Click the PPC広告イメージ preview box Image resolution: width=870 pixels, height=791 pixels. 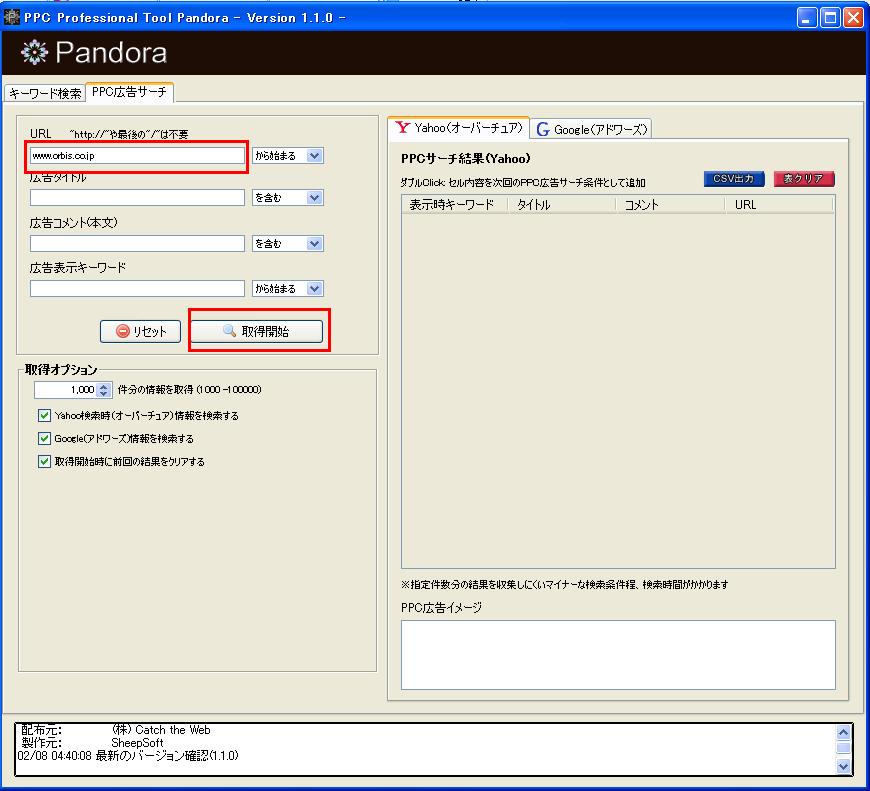point(618,655)
